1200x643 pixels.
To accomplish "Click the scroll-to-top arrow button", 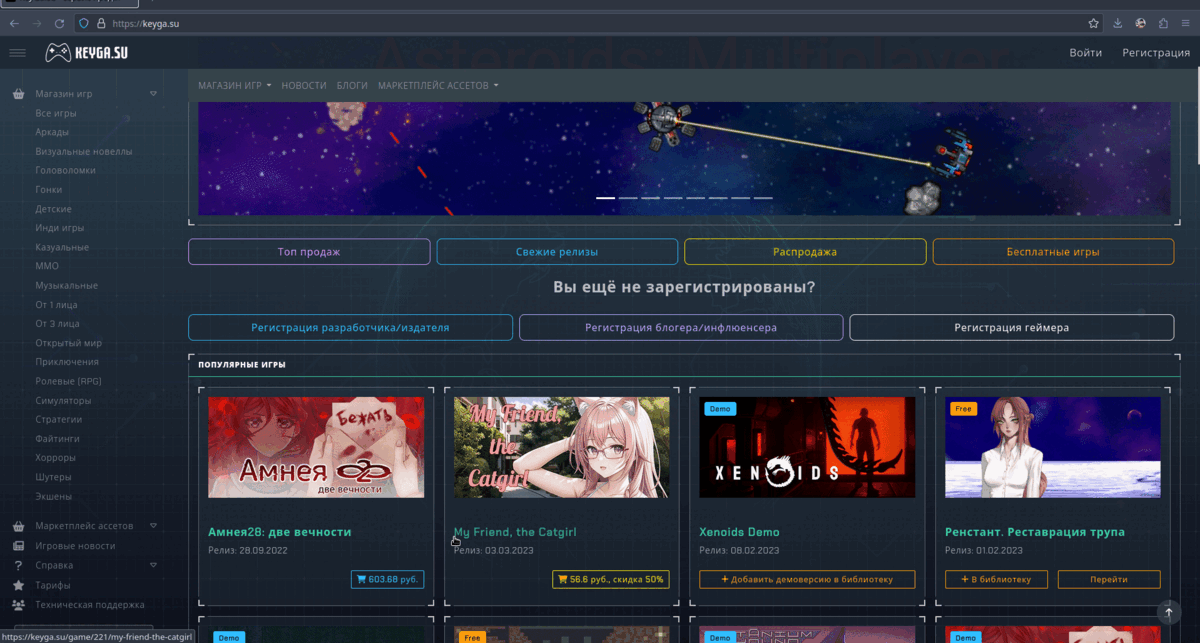I will coord(1168,611).
